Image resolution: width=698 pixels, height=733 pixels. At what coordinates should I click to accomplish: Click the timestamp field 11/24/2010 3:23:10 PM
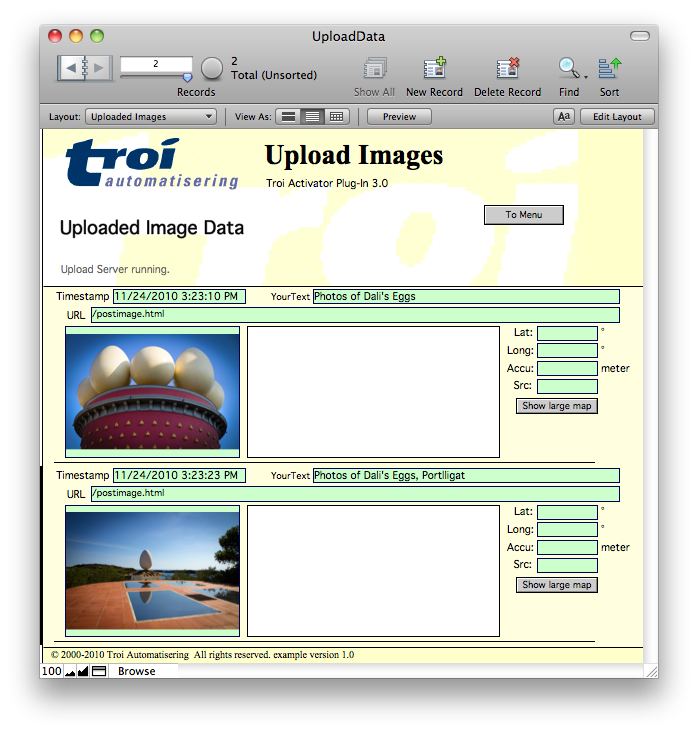180,296
